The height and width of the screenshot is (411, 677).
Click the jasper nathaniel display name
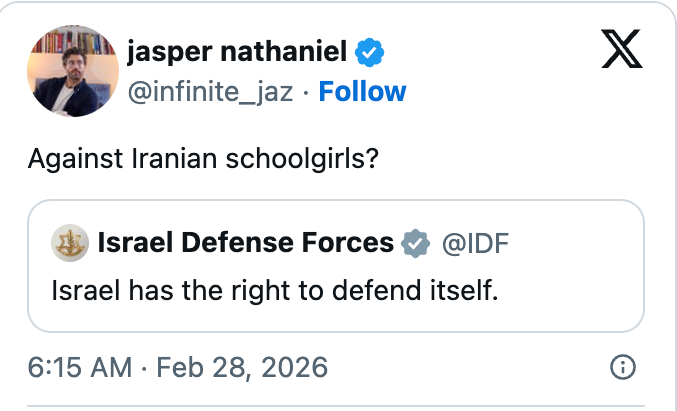coord(239,51)
